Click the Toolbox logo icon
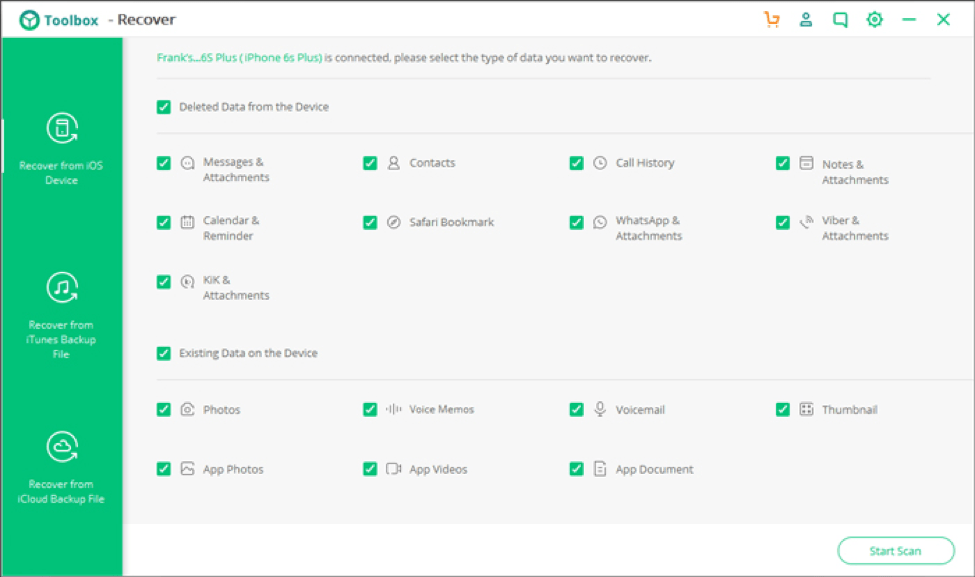Image resolution: width=975 pixels, height=577 pixels. coord(30,20)
